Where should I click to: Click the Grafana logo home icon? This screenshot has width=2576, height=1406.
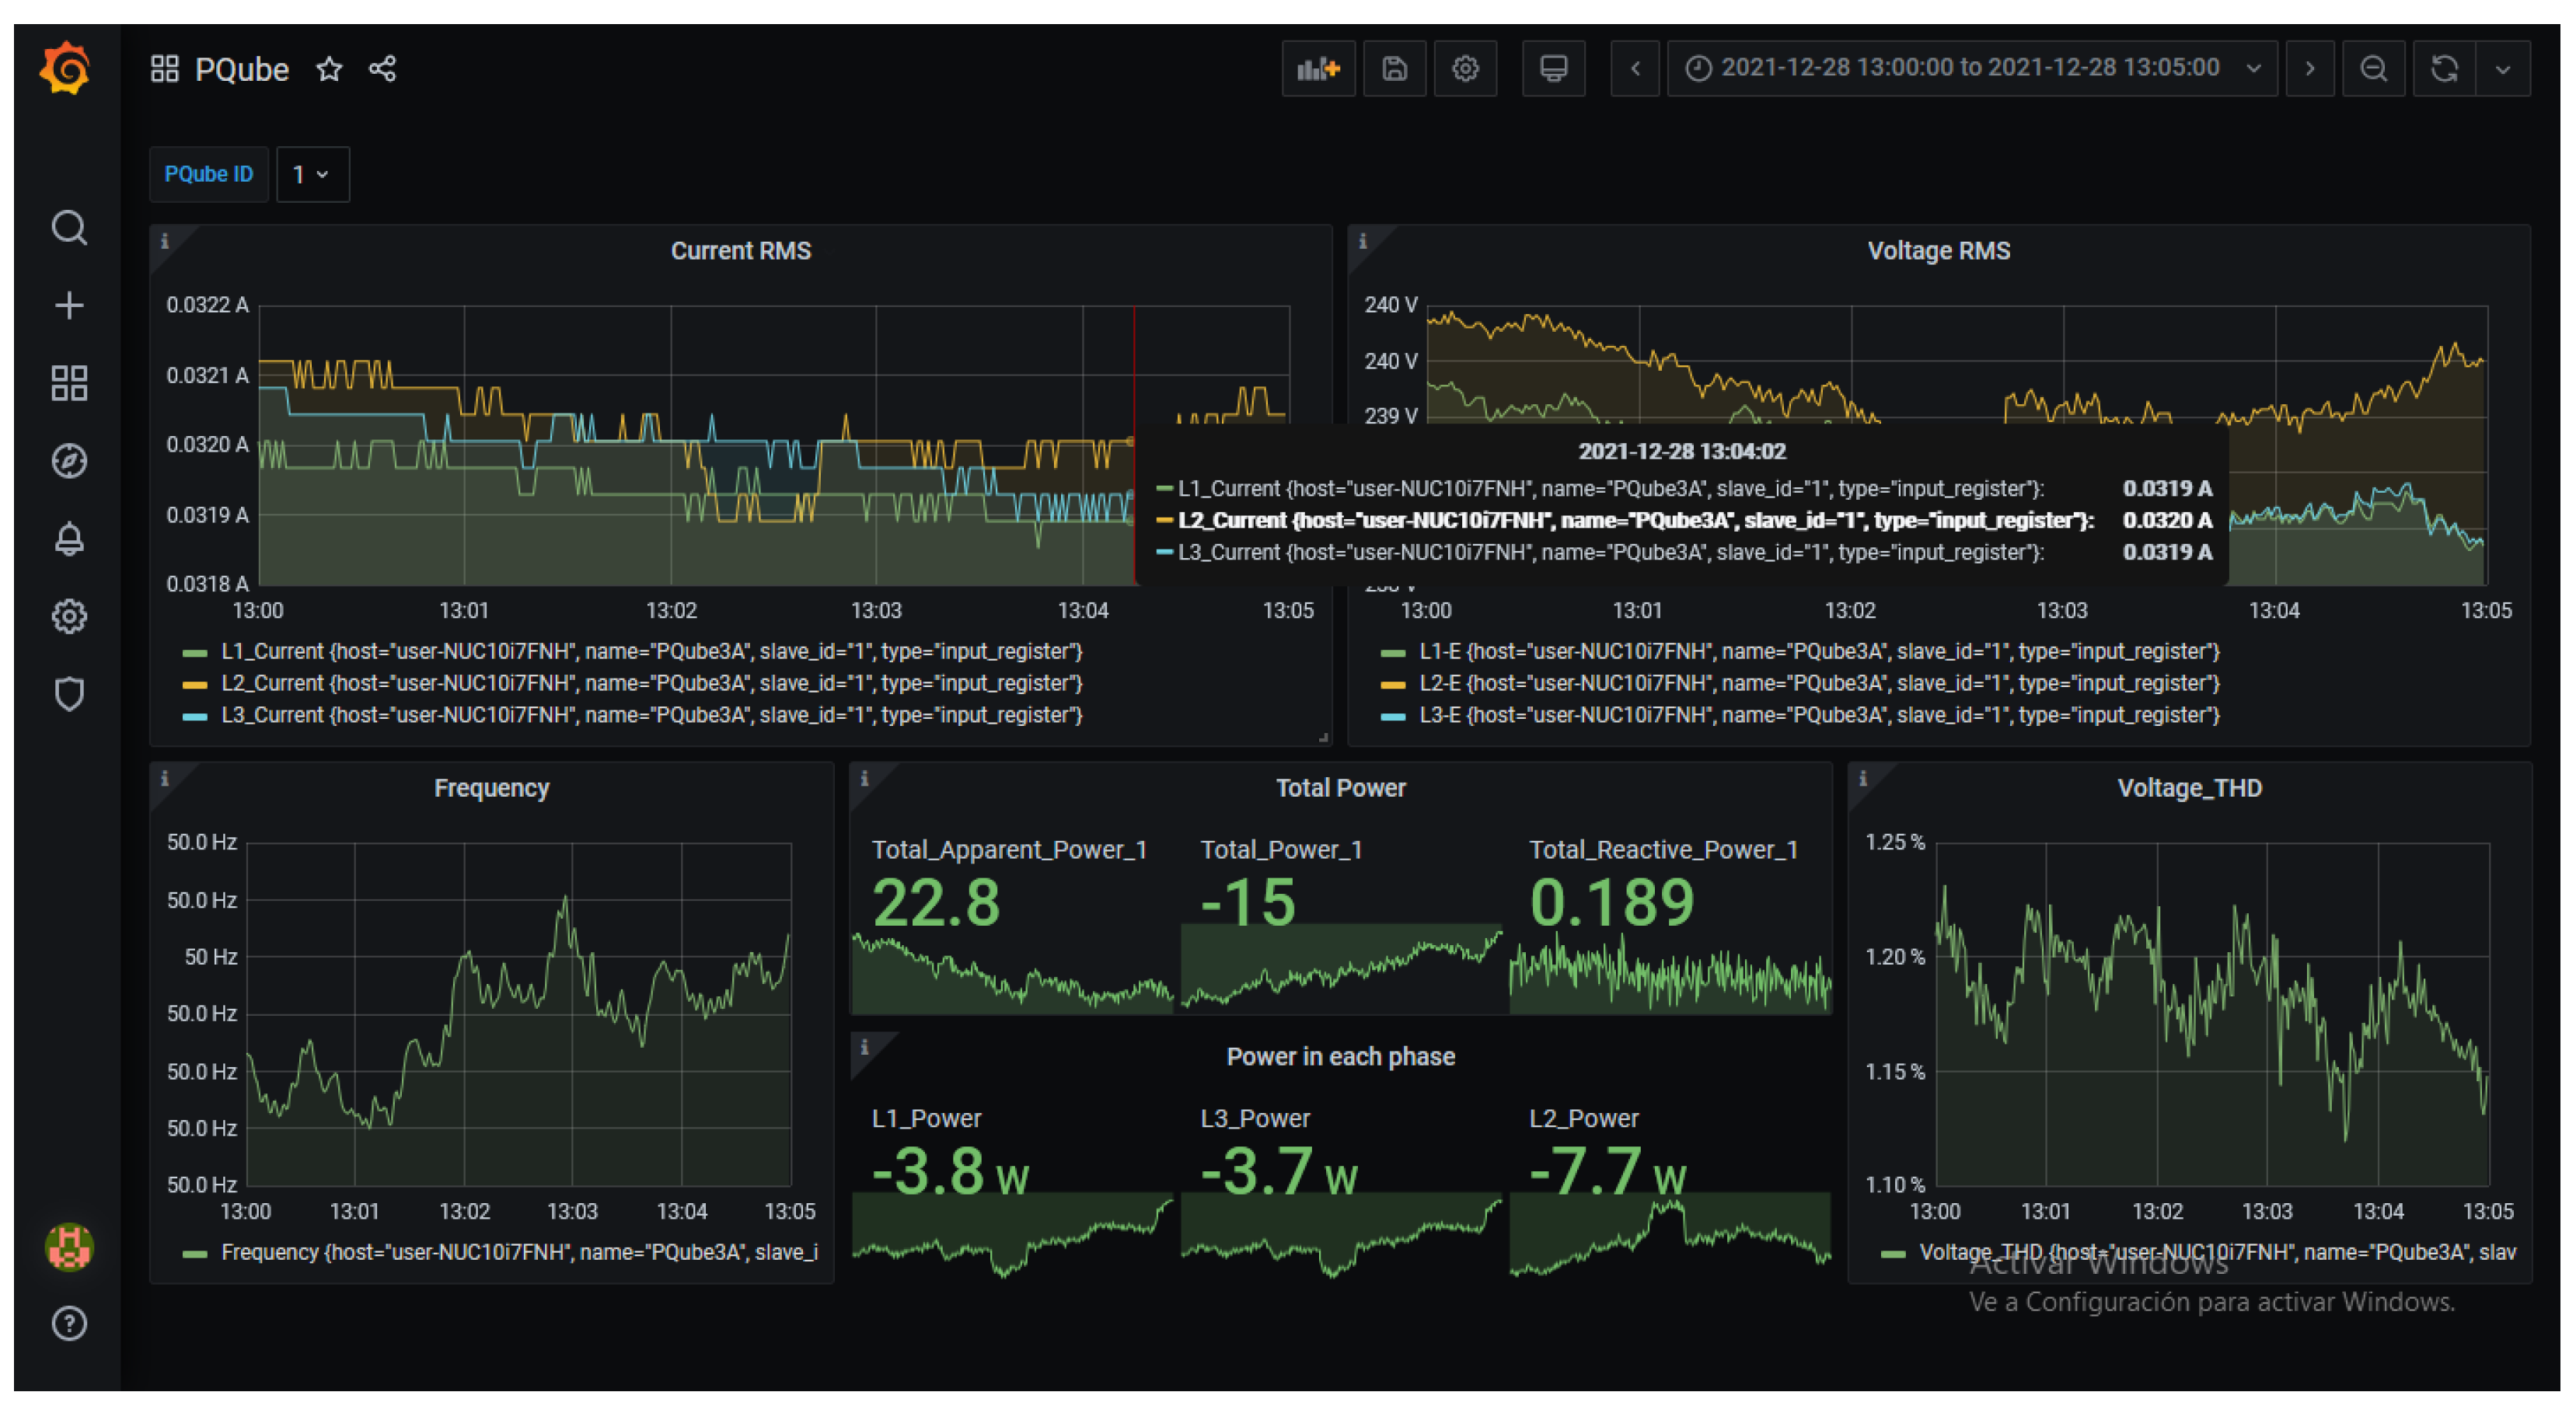point(66,69)
